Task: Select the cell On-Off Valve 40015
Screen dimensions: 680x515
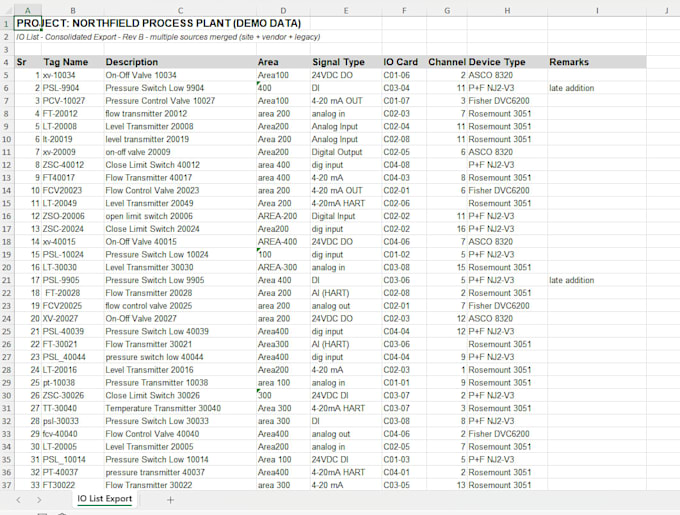Action: [x=180, y=241]
